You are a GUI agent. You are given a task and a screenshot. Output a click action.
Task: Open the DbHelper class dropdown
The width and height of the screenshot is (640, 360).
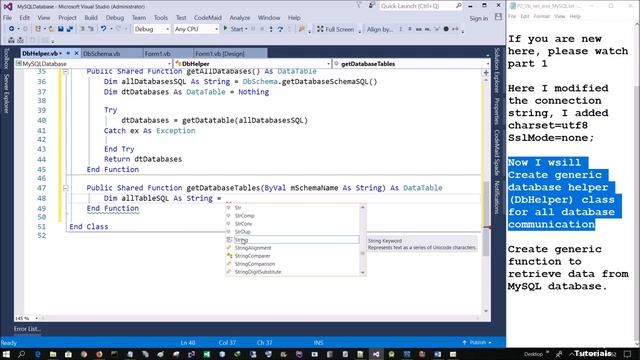point(252,64)
